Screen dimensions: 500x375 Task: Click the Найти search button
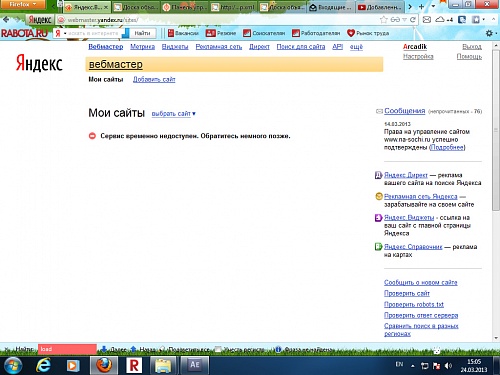click(142, 33)
